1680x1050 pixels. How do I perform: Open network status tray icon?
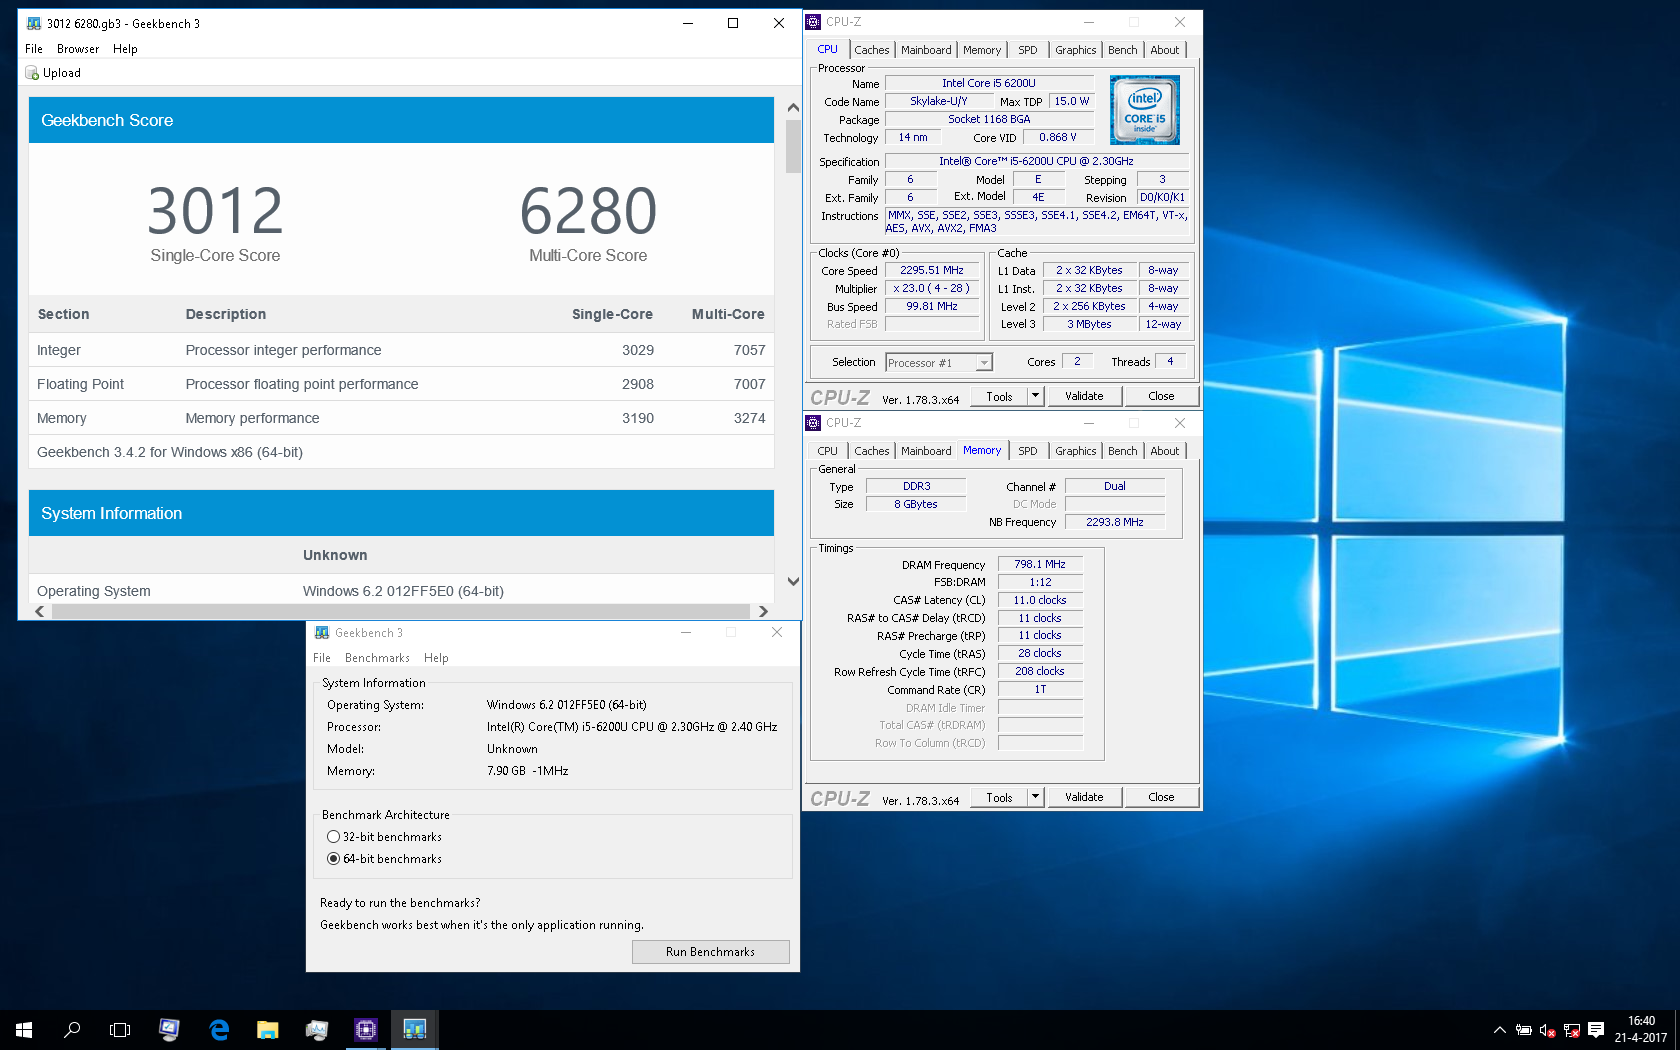[1571, 1030]
